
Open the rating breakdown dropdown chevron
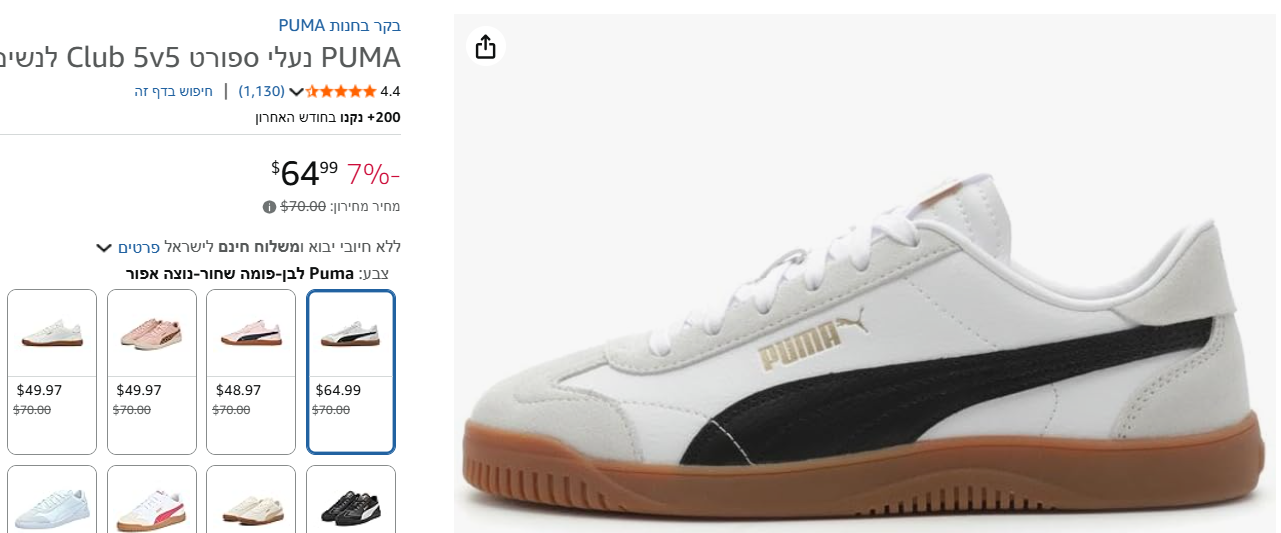tap(296, 92)
